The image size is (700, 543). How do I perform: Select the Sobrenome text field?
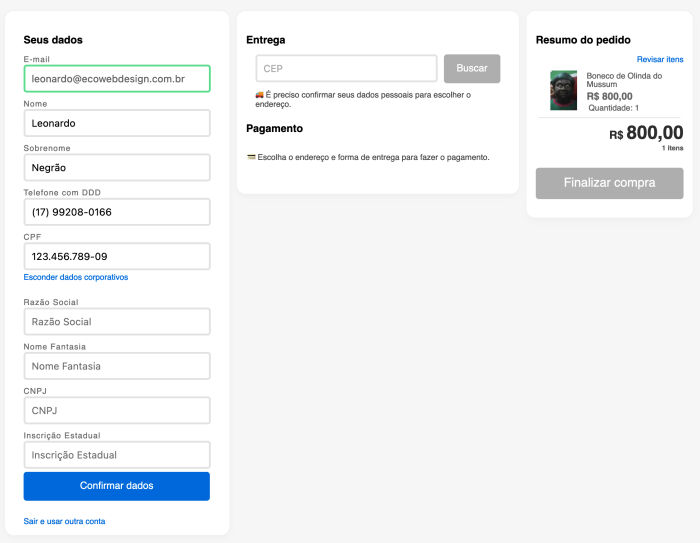tap(116, 167)
